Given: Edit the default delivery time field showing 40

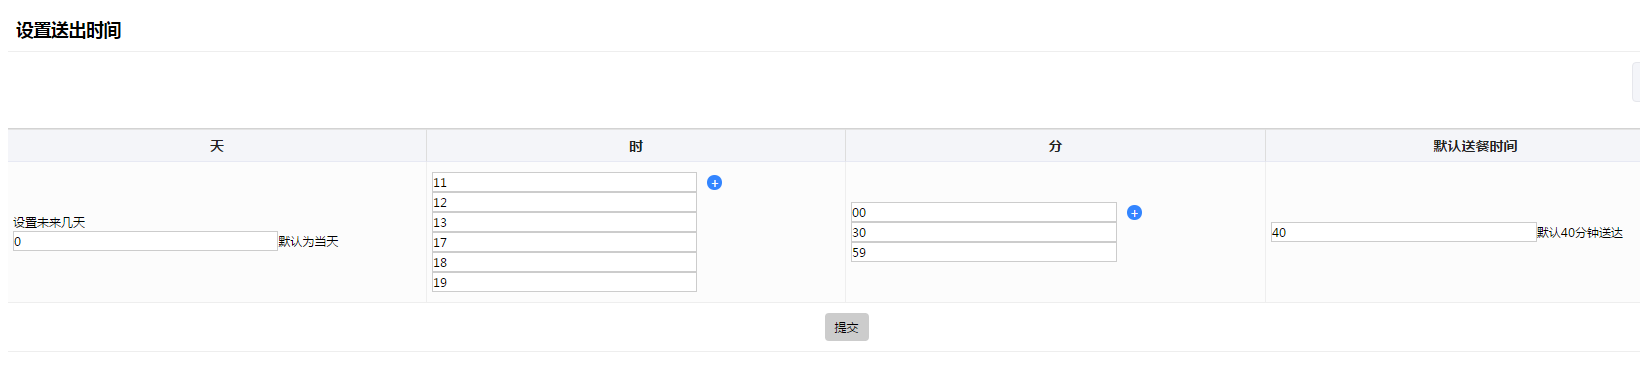Looking at the screenshot, I should click(x=1404, y=232).
